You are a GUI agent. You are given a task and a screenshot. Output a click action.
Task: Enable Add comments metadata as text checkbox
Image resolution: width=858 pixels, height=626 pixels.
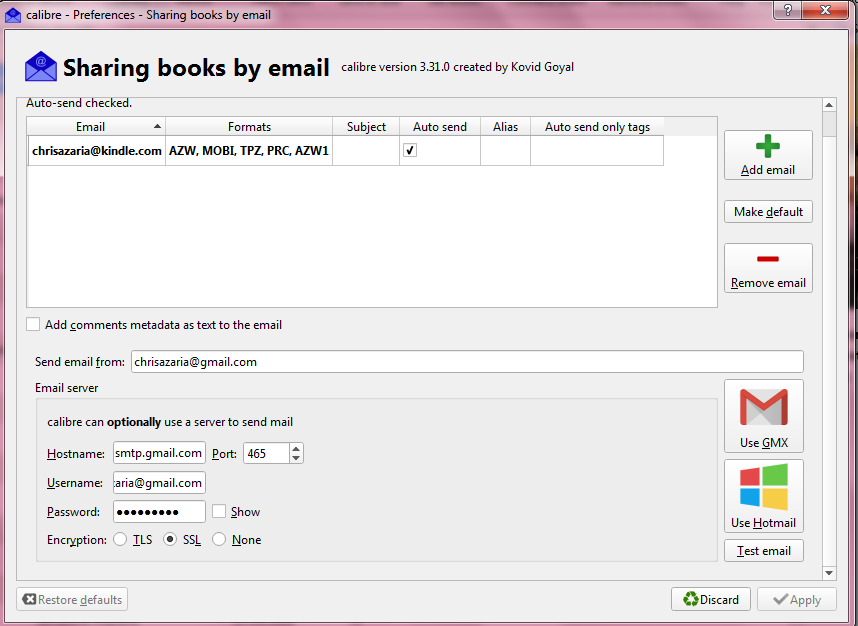(x=33, y=324)
